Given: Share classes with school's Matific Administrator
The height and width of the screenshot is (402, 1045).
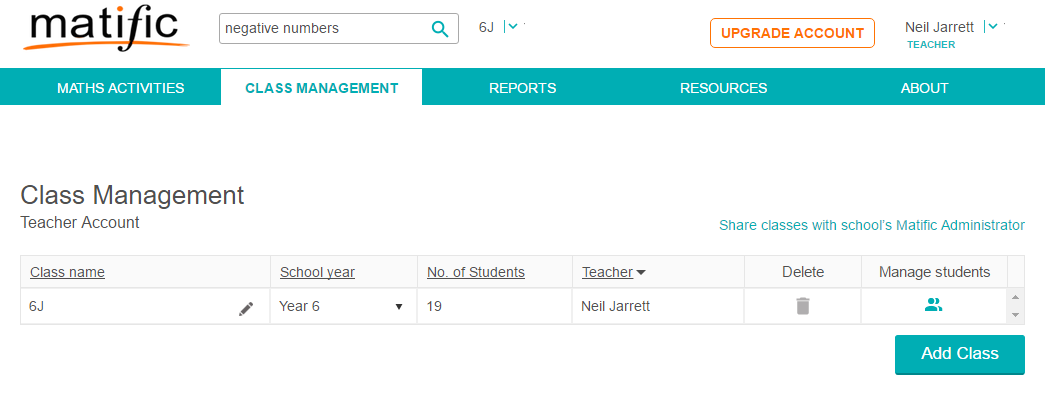Looking at the screenshot, I should pos(871,225).
